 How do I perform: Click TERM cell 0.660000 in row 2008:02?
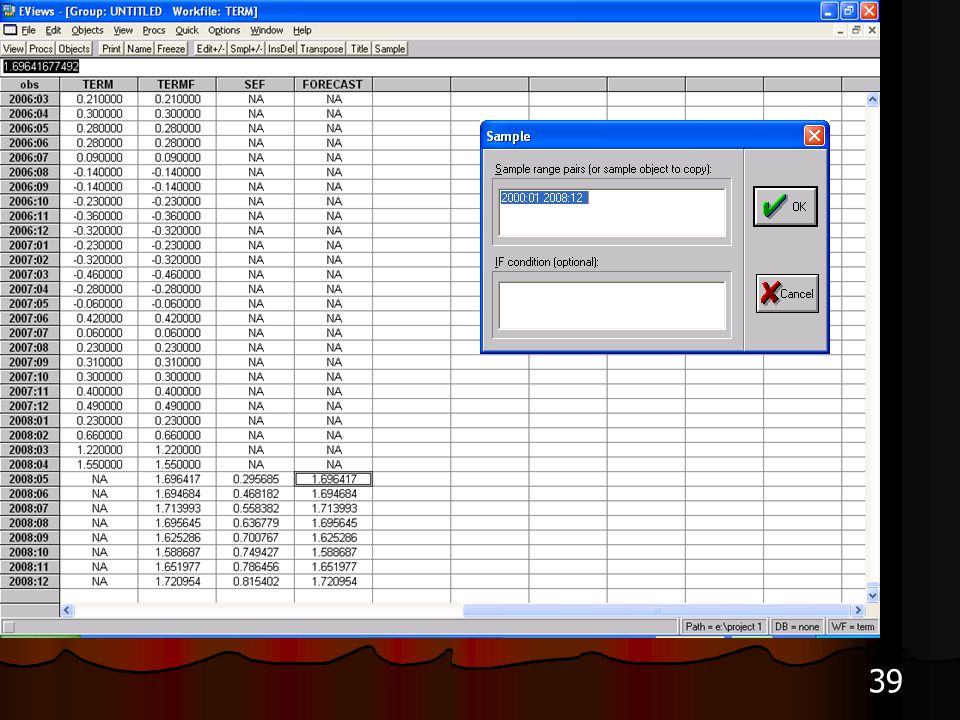point(98,435)
